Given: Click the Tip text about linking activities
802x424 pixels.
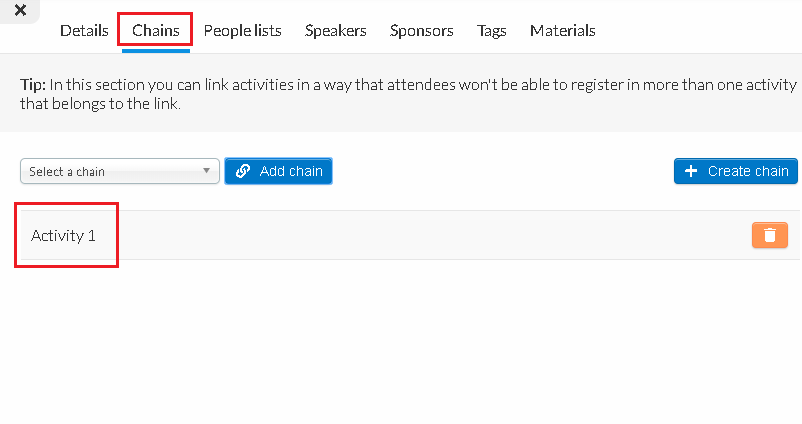Looking at the screenshot, I should point(408,94).
